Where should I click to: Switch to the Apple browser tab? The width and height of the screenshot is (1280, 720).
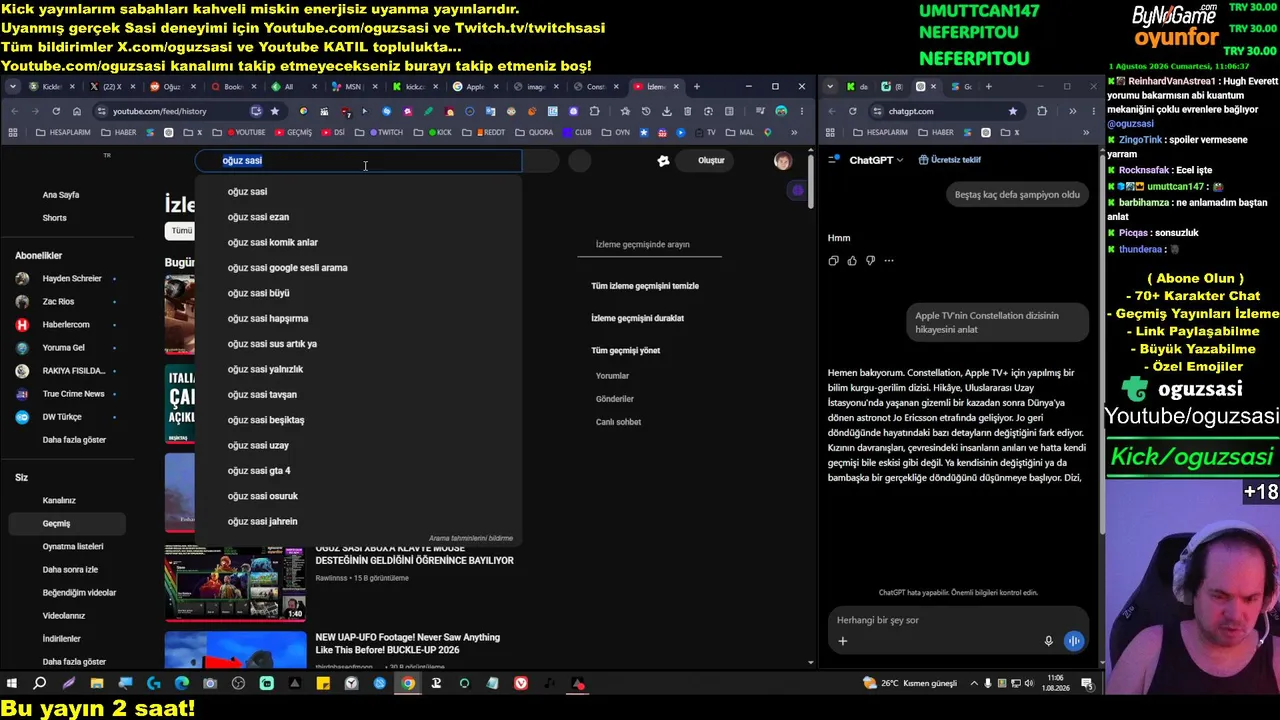coord(472,87)
